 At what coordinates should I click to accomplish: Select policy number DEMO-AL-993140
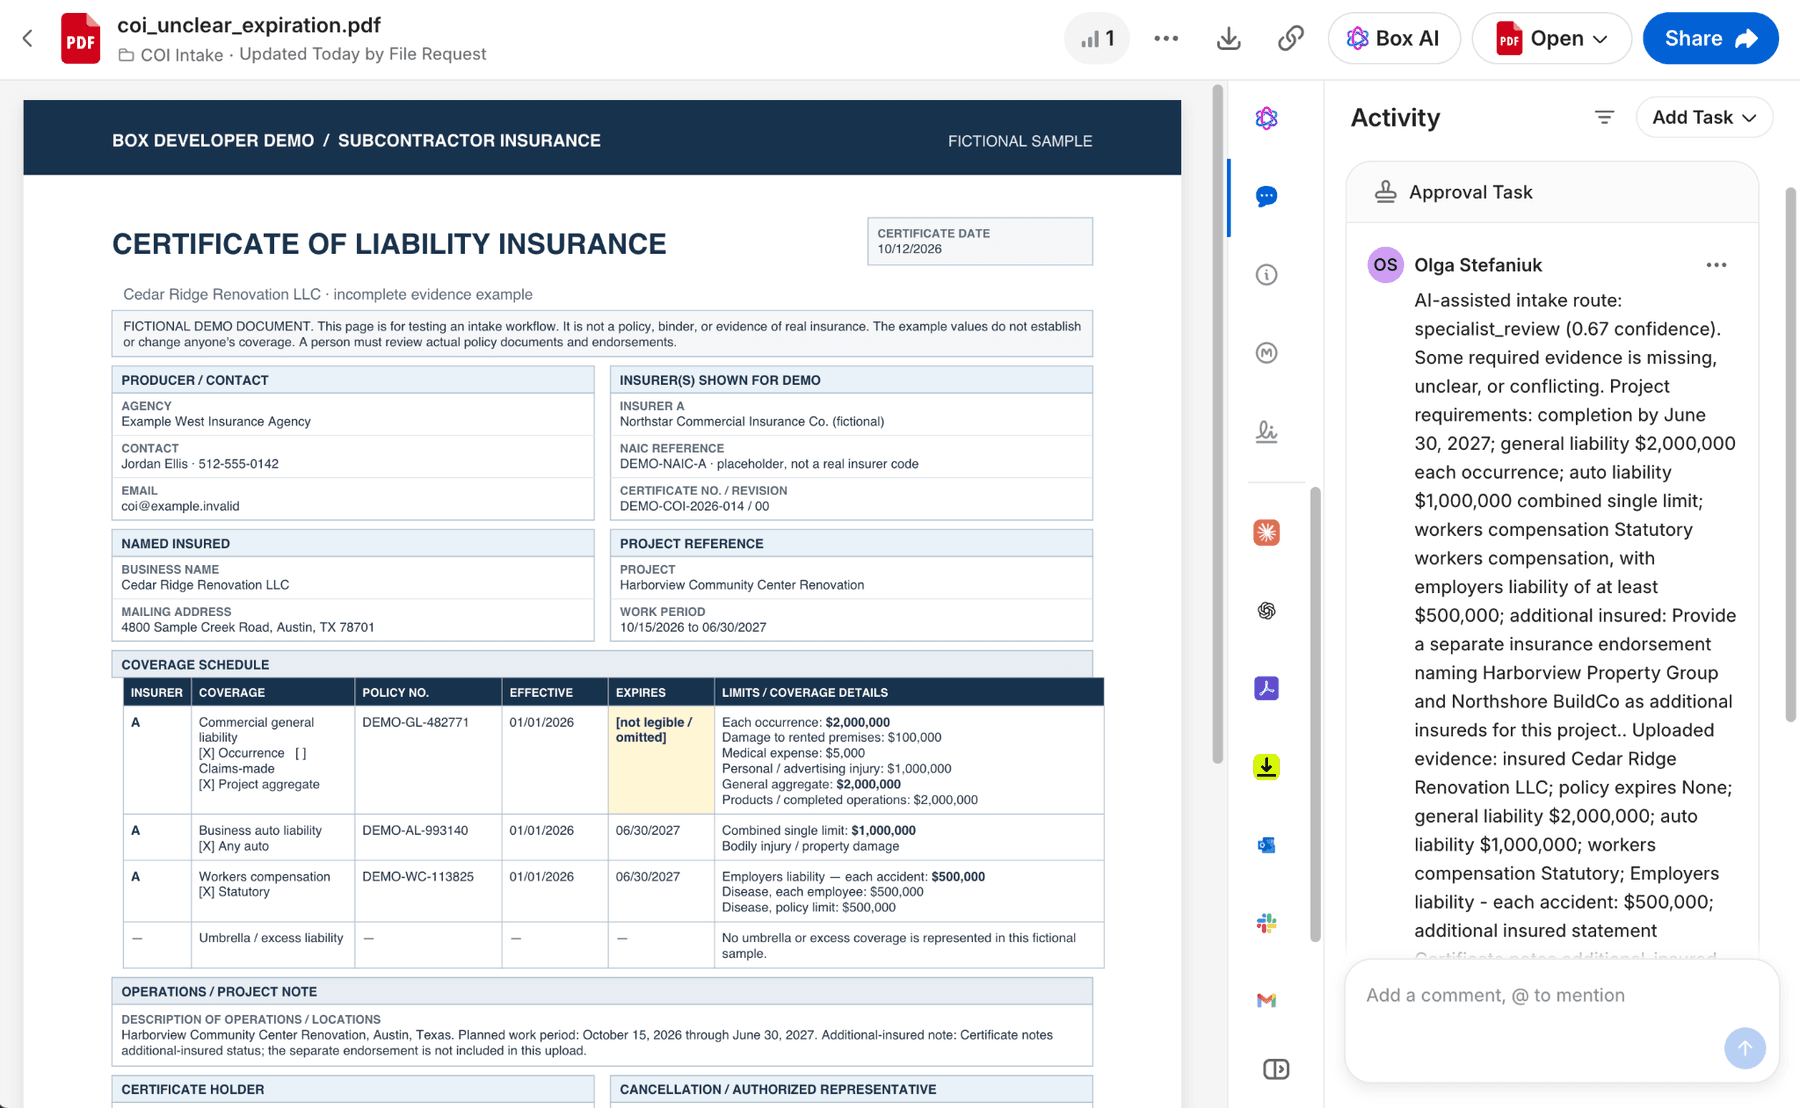415,830
